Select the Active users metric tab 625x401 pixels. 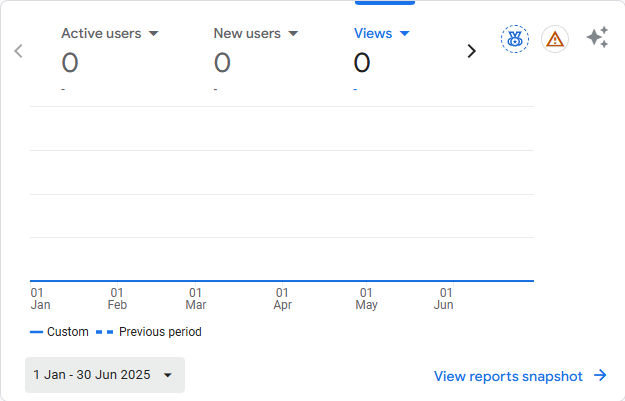tap(99, 34)
